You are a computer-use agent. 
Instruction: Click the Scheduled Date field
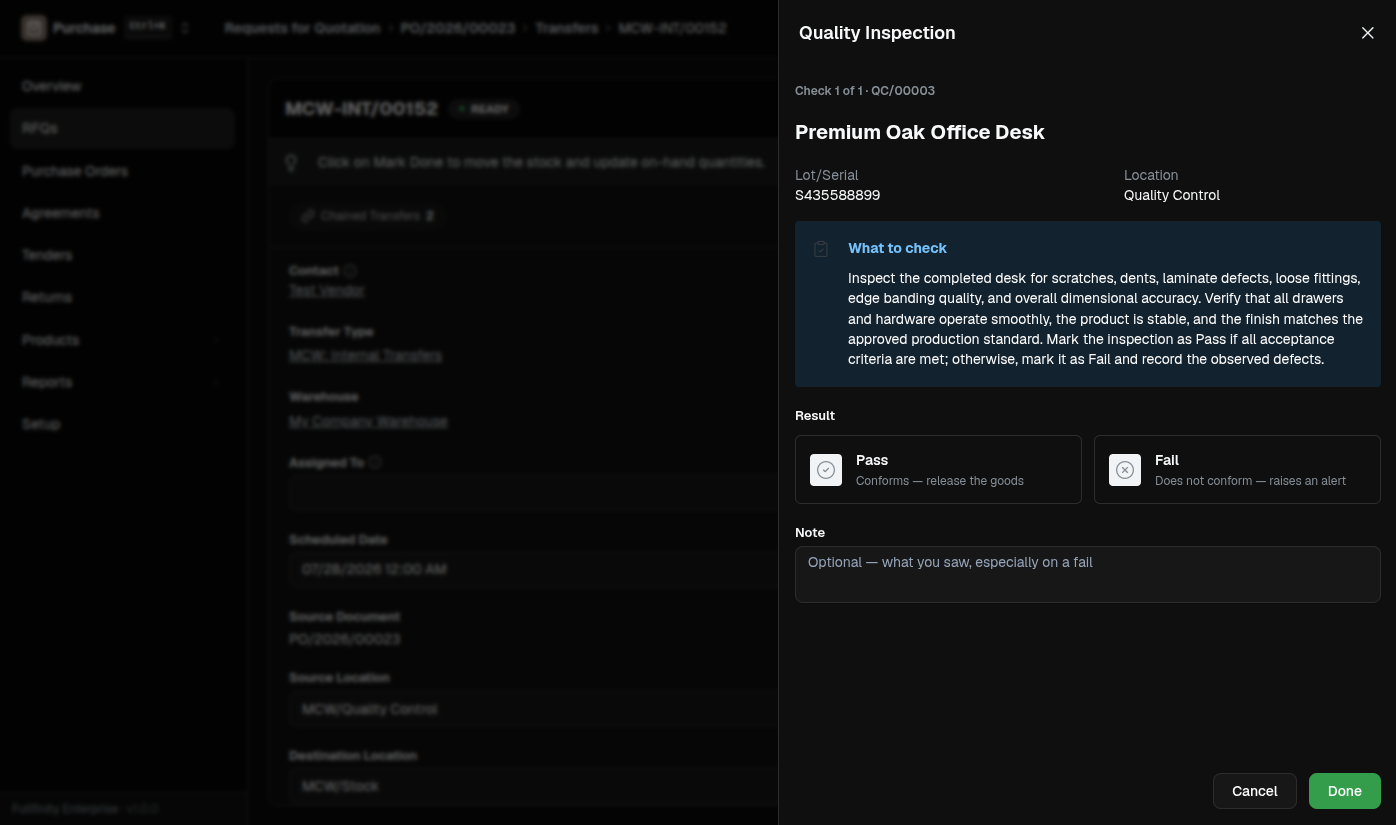click(533, 569)
